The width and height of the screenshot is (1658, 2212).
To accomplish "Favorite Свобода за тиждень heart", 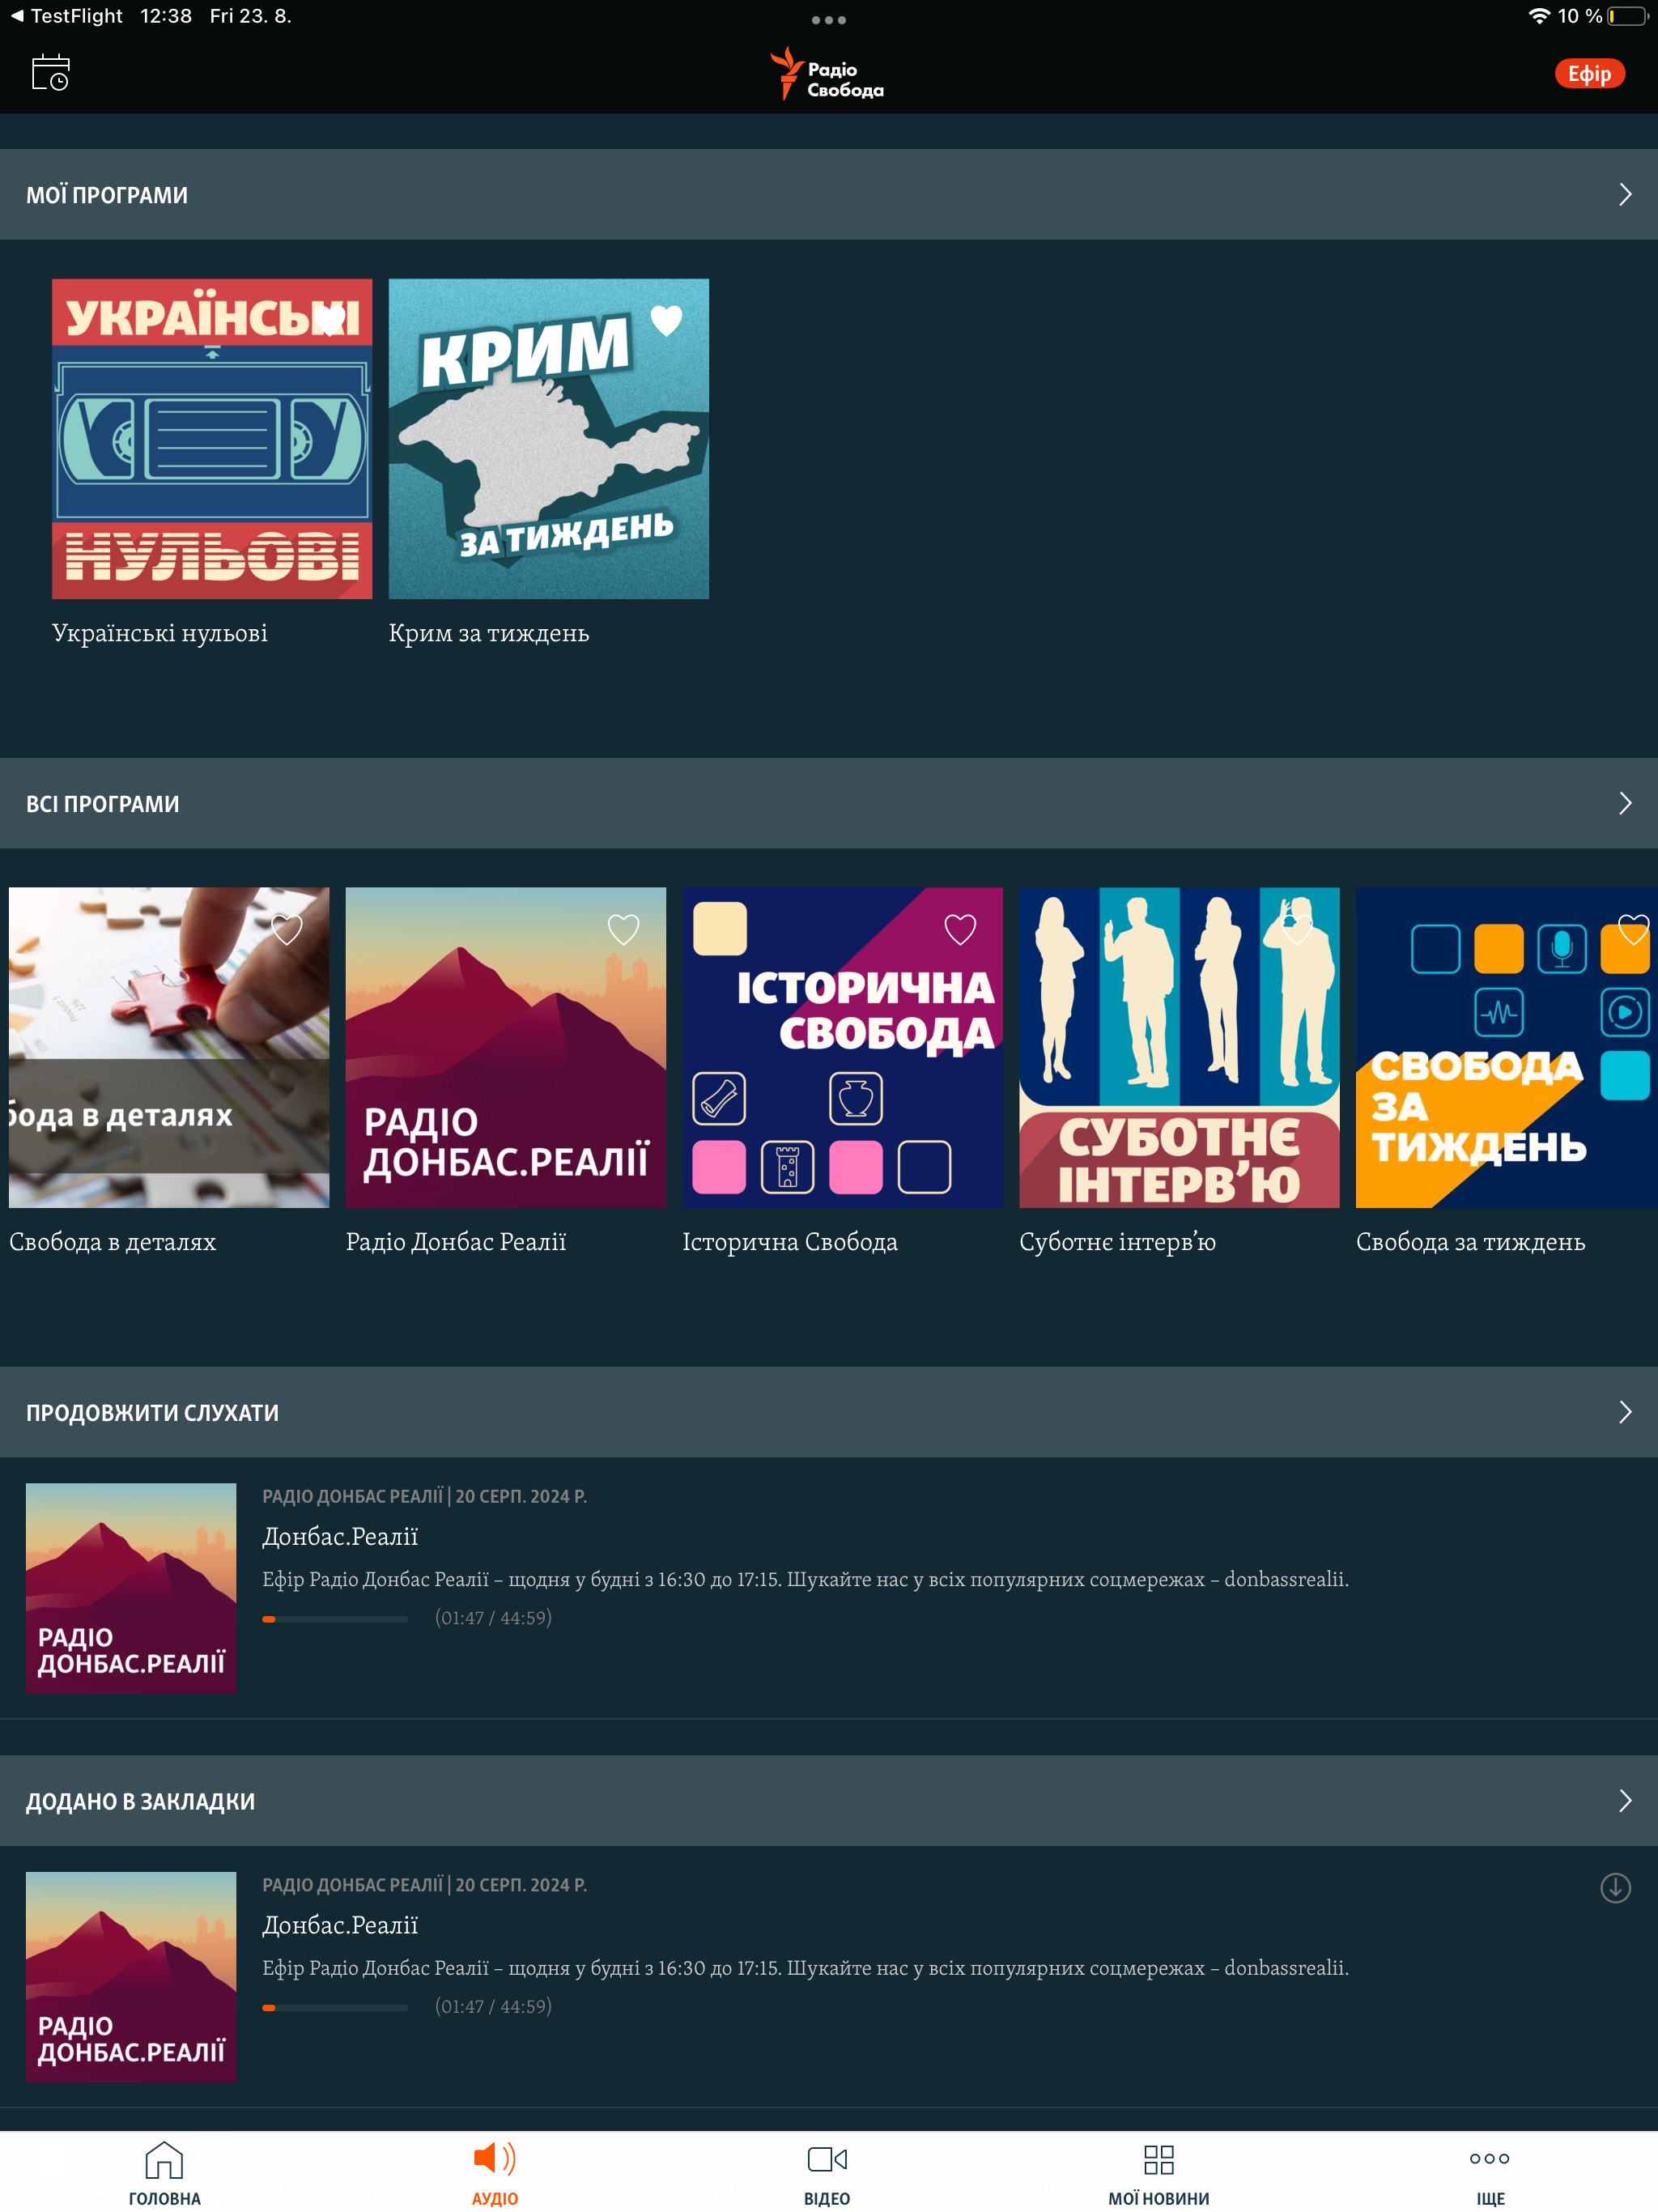I will [x=1634, y=929].
